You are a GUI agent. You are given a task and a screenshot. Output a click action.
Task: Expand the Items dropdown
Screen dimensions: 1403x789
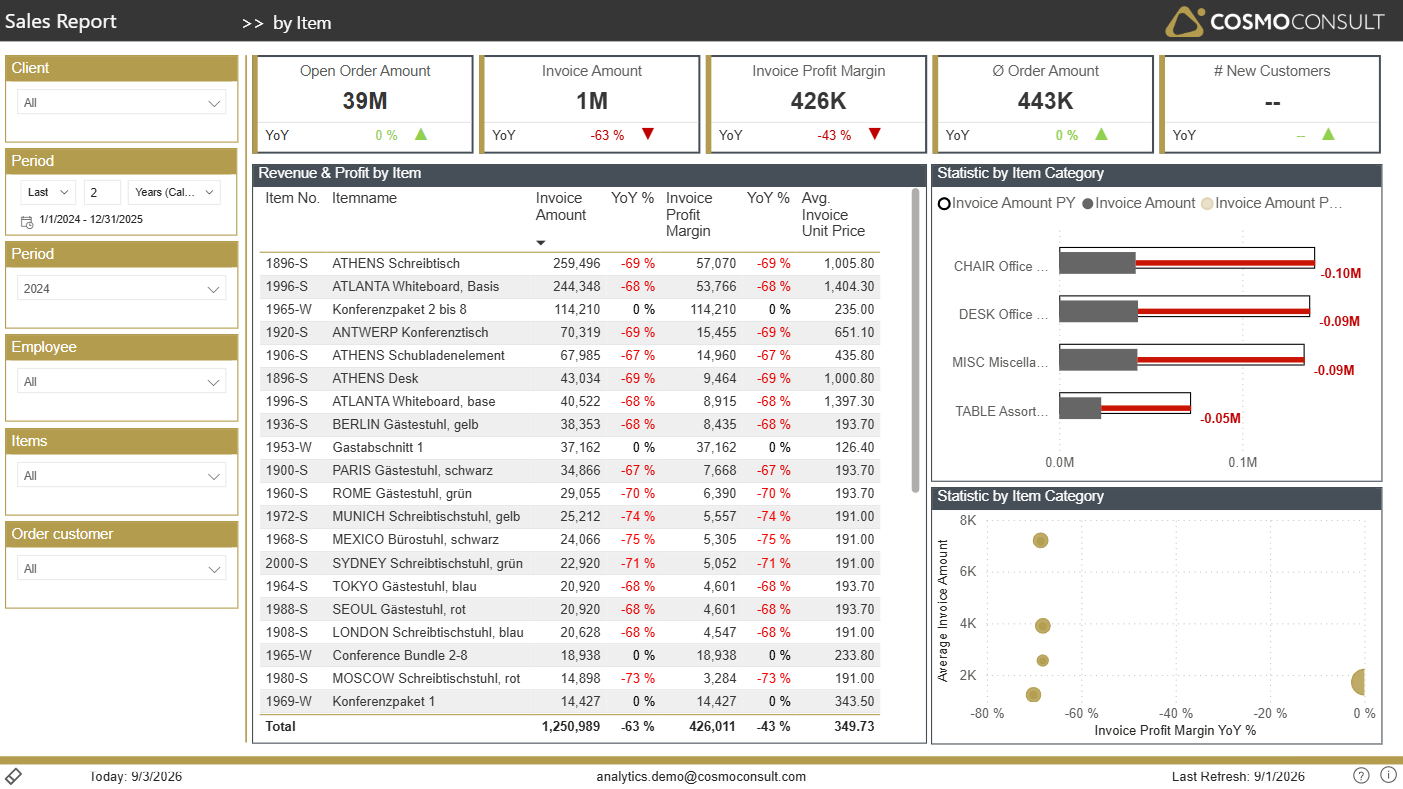point(122,476)
